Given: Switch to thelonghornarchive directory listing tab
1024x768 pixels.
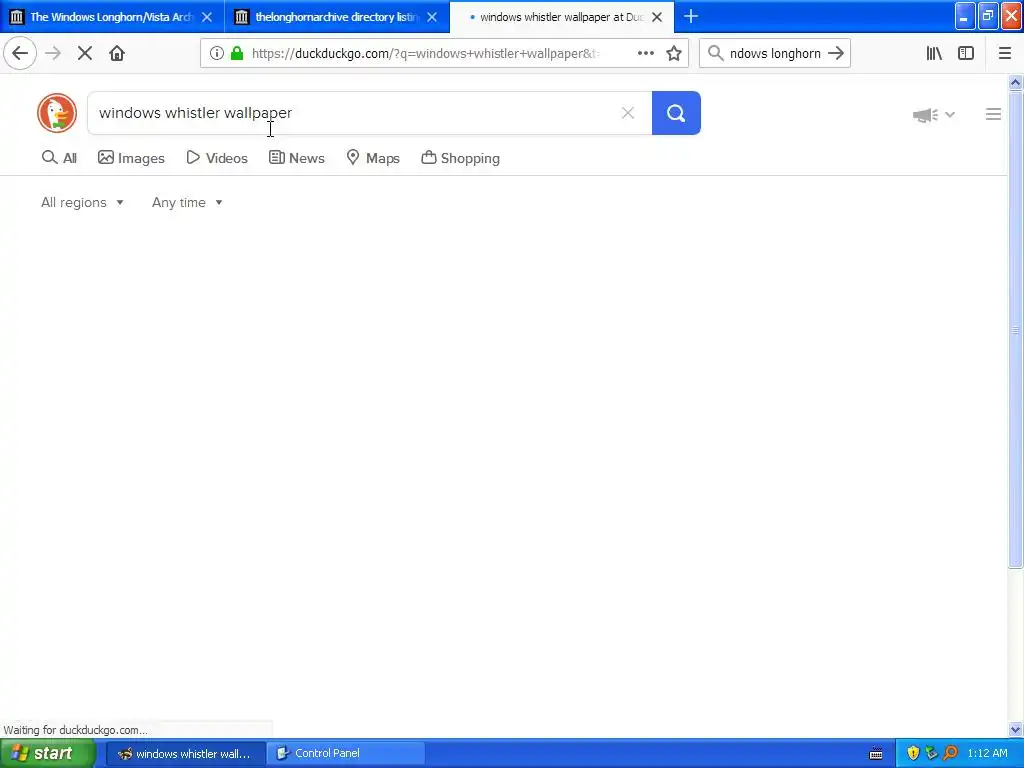Looking at the screenshot, I should [x=337, y=17].
